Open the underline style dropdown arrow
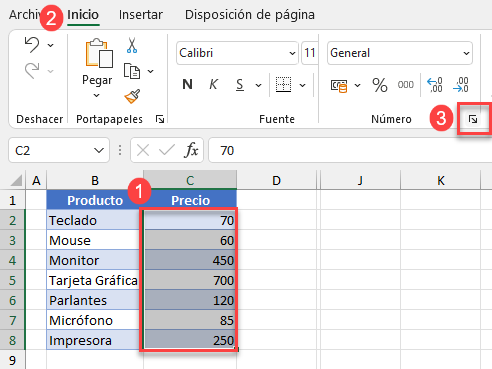The height and width of the screenshot is (369, 492). 258,85
